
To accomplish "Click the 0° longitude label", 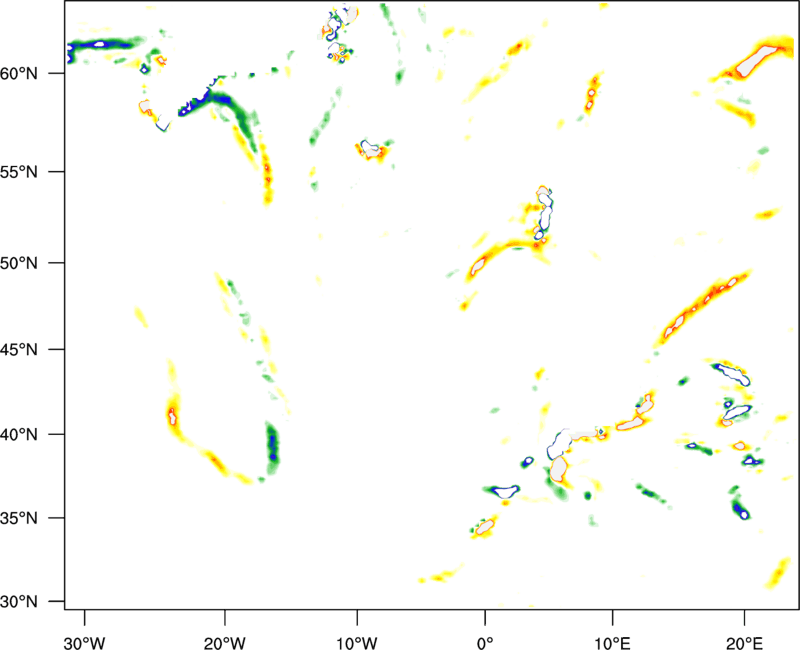I will pos(485,643).
